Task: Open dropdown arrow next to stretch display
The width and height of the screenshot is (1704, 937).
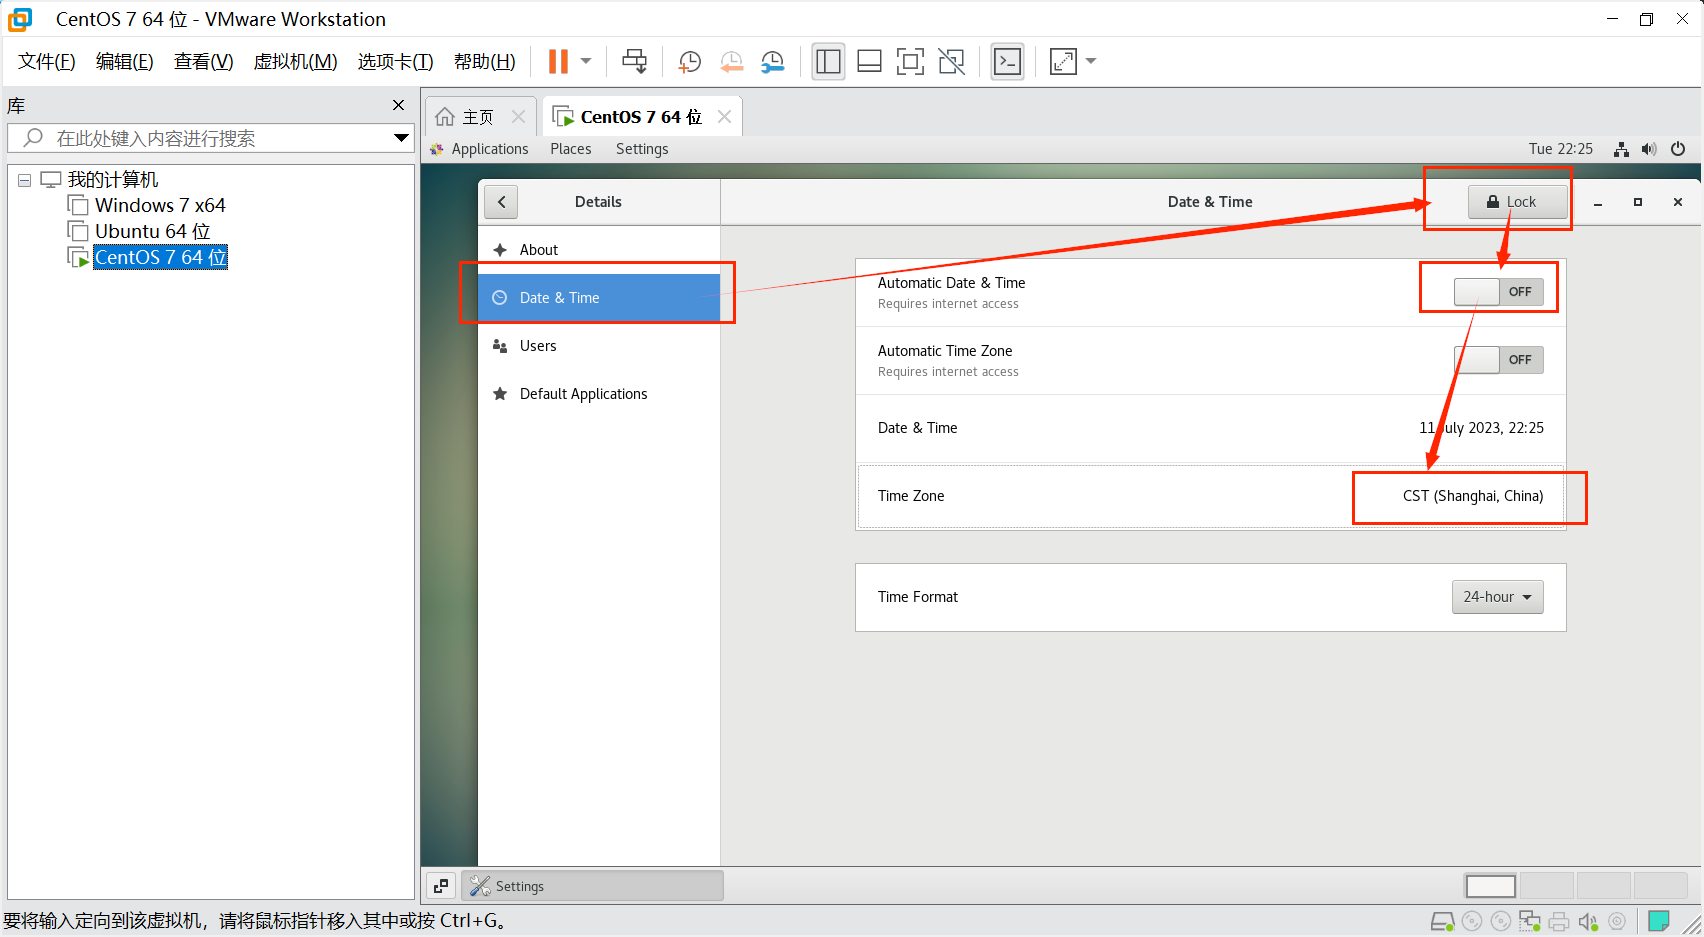Action: pos(1091,61)
